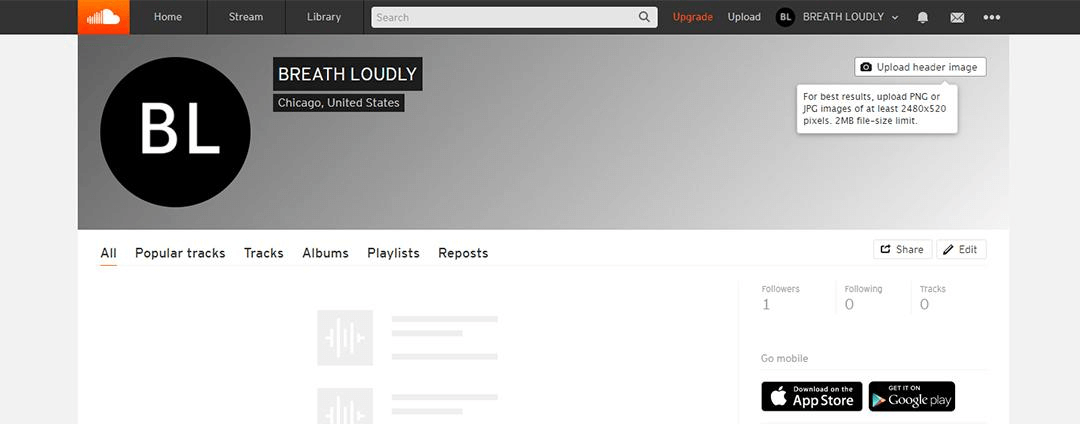Viewport: 1080px width, 424px height.
Task: Click the Upgrade link
Action: (692, 17)
